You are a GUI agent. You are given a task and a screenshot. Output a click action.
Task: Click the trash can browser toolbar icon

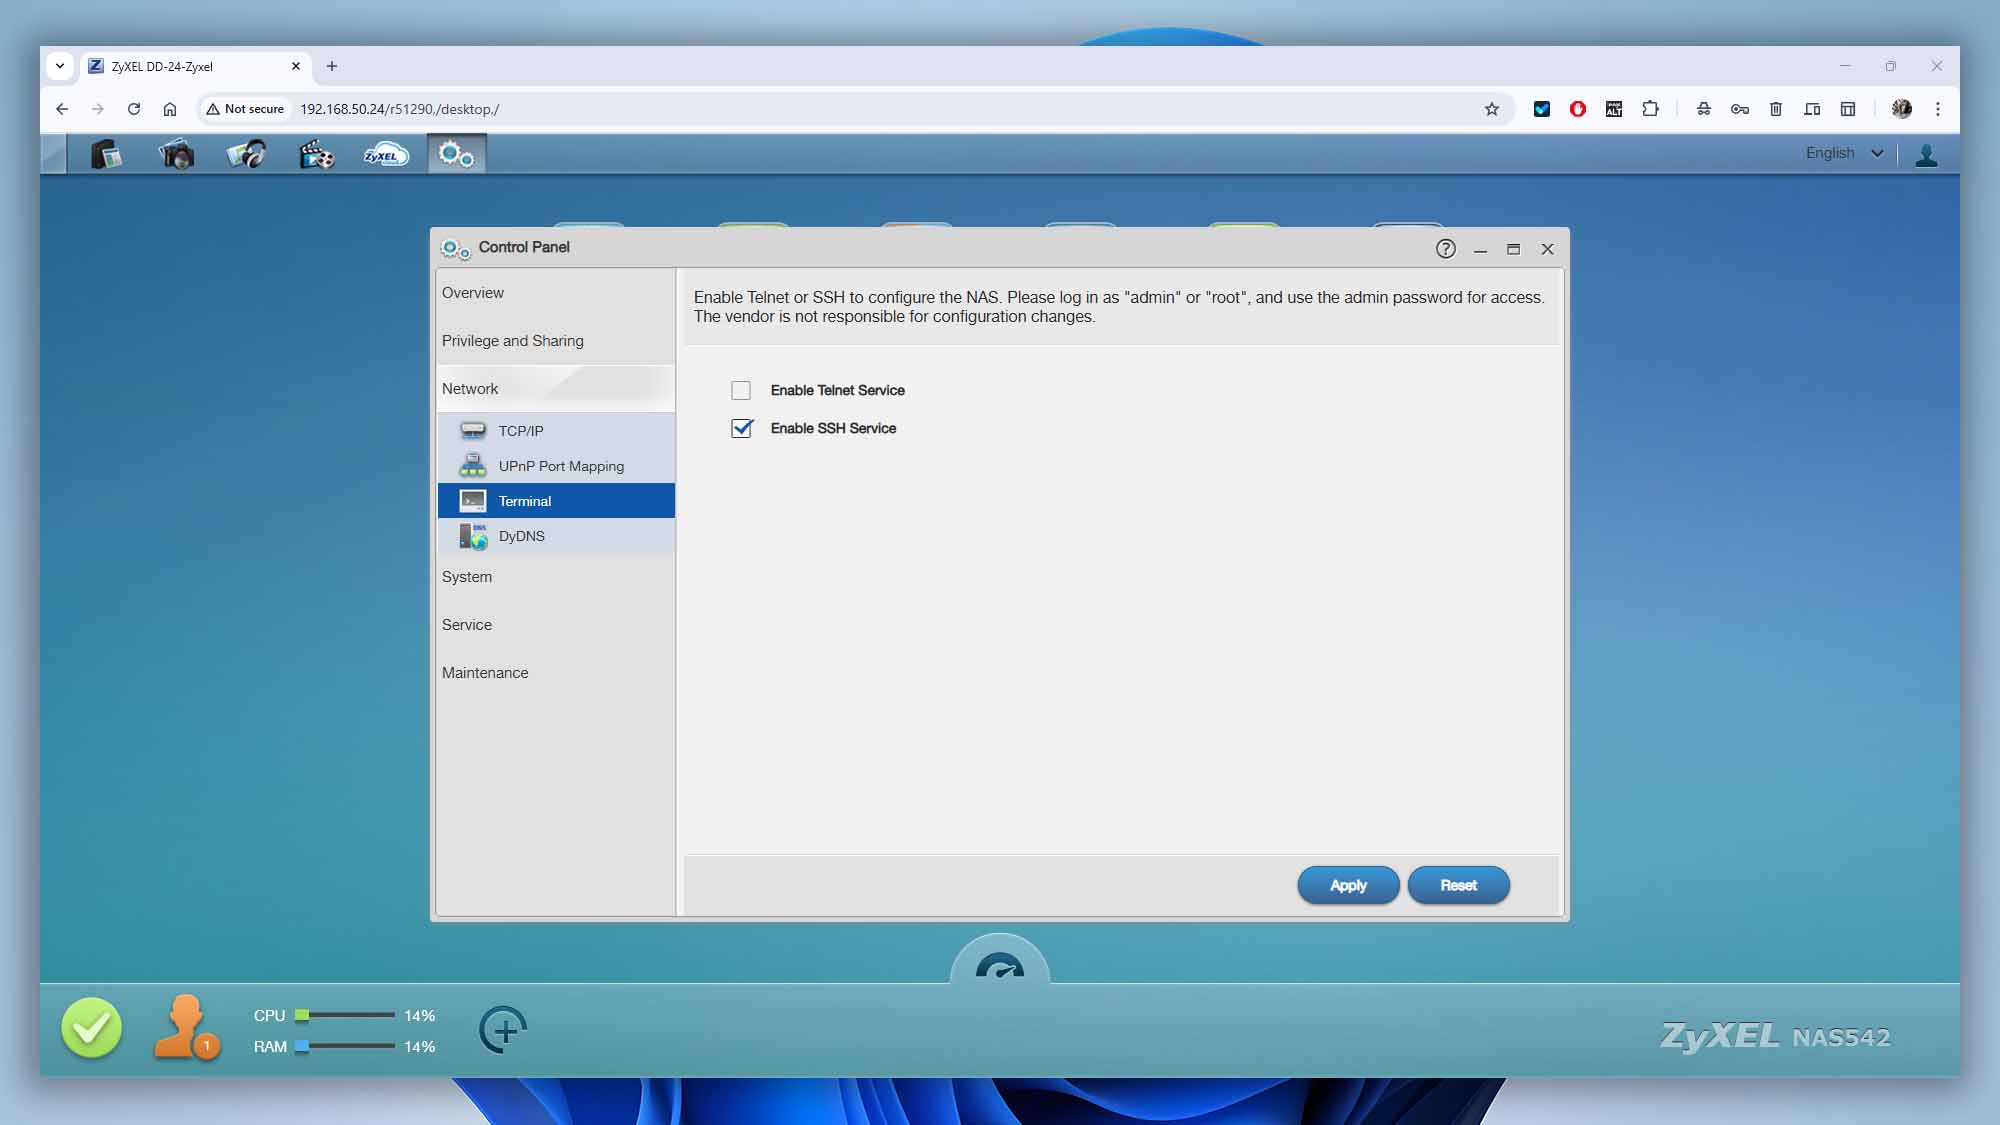click(x=1776, y=109)
